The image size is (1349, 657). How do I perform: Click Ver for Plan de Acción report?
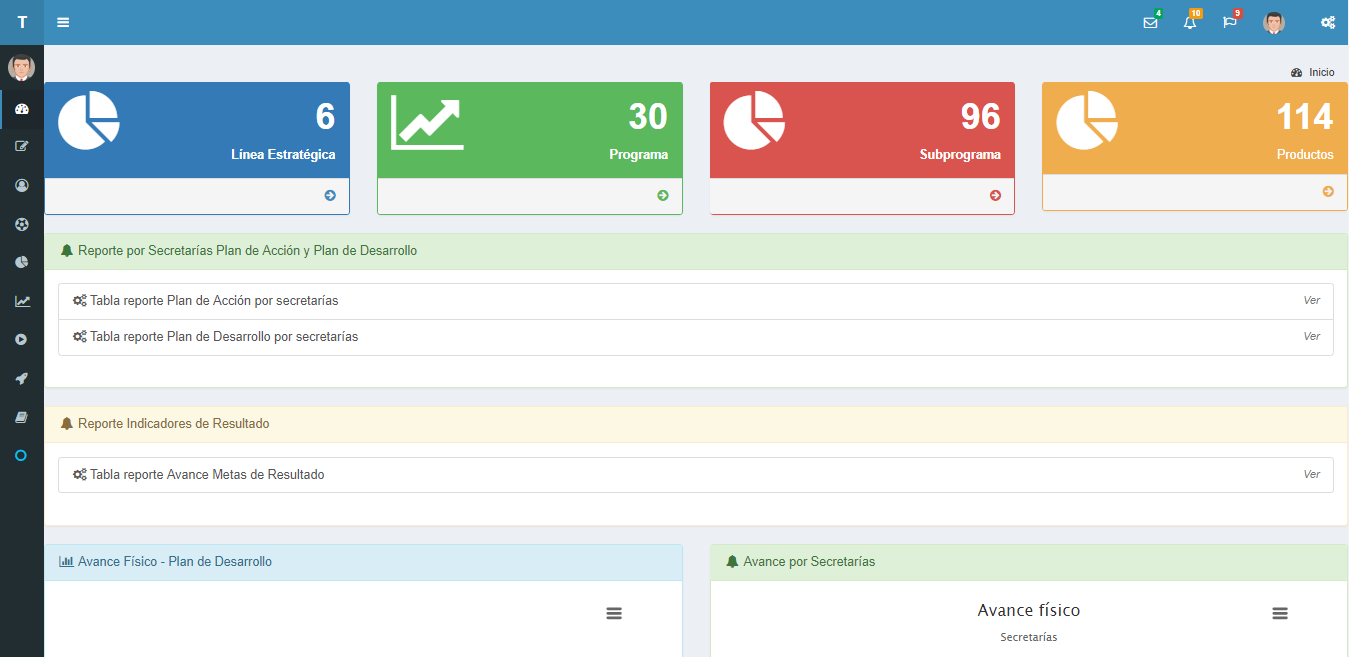click(x=1311, y=301)
